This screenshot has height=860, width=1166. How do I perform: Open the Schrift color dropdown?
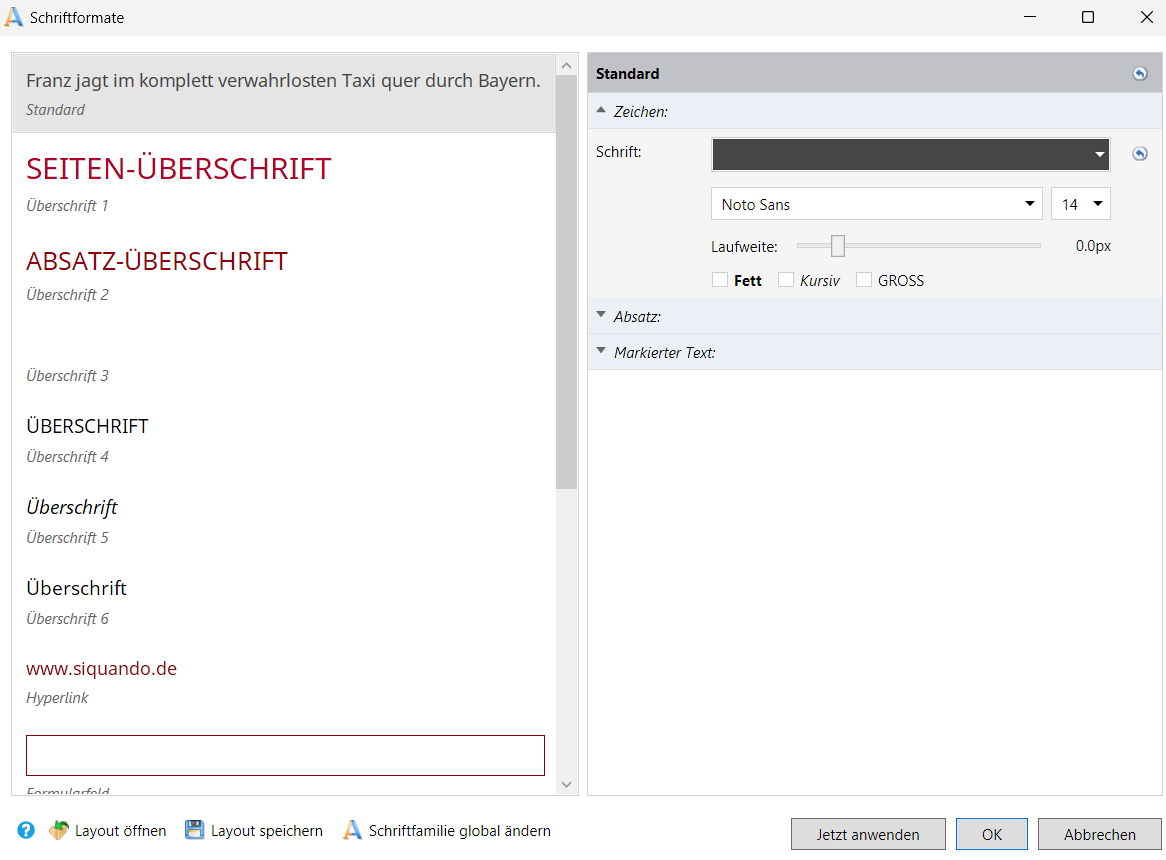(x=1099, y=155)
